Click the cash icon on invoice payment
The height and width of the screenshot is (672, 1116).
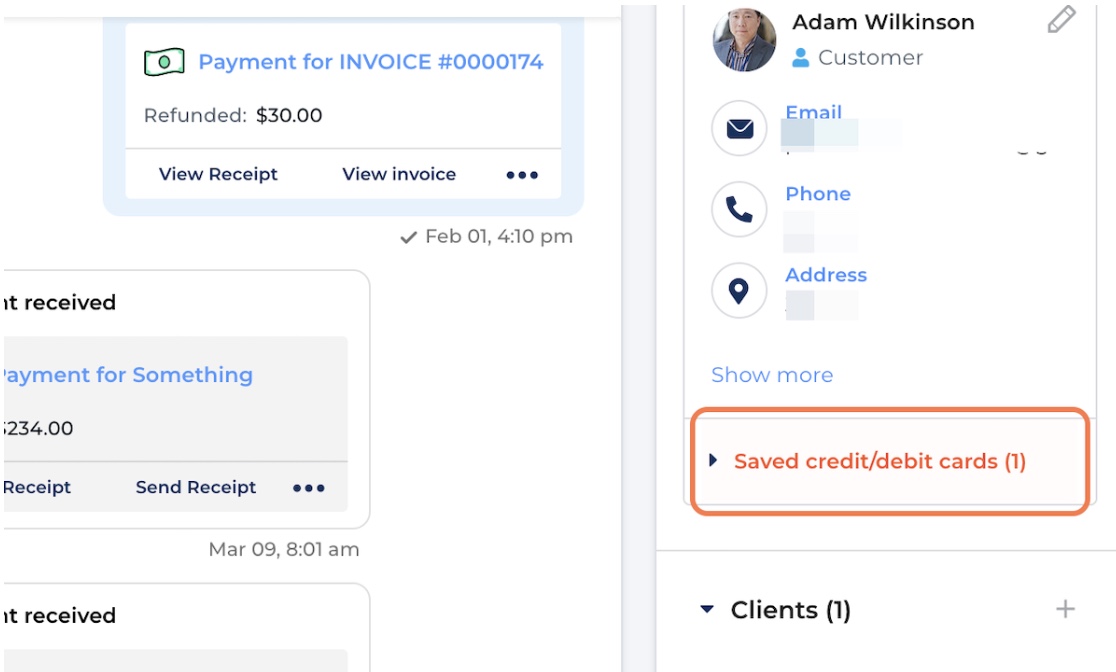pyautogui.click(x=164, y=62)
